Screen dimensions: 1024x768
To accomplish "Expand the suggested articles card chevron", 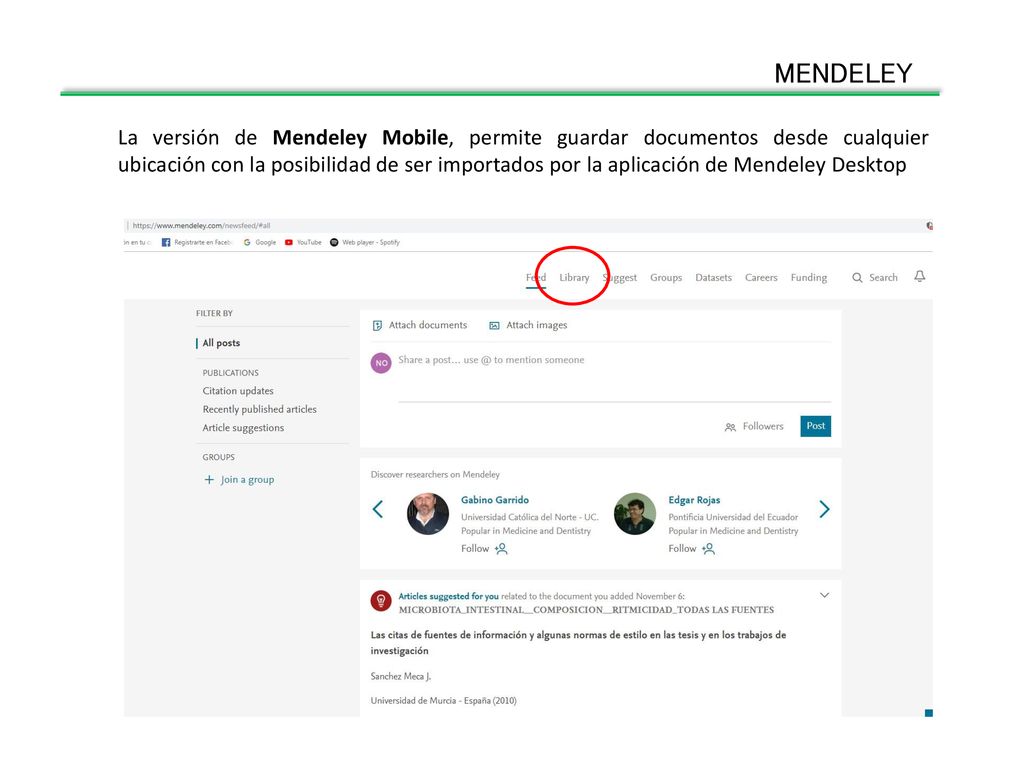I will pyautogui.click(x=824, y=595).
